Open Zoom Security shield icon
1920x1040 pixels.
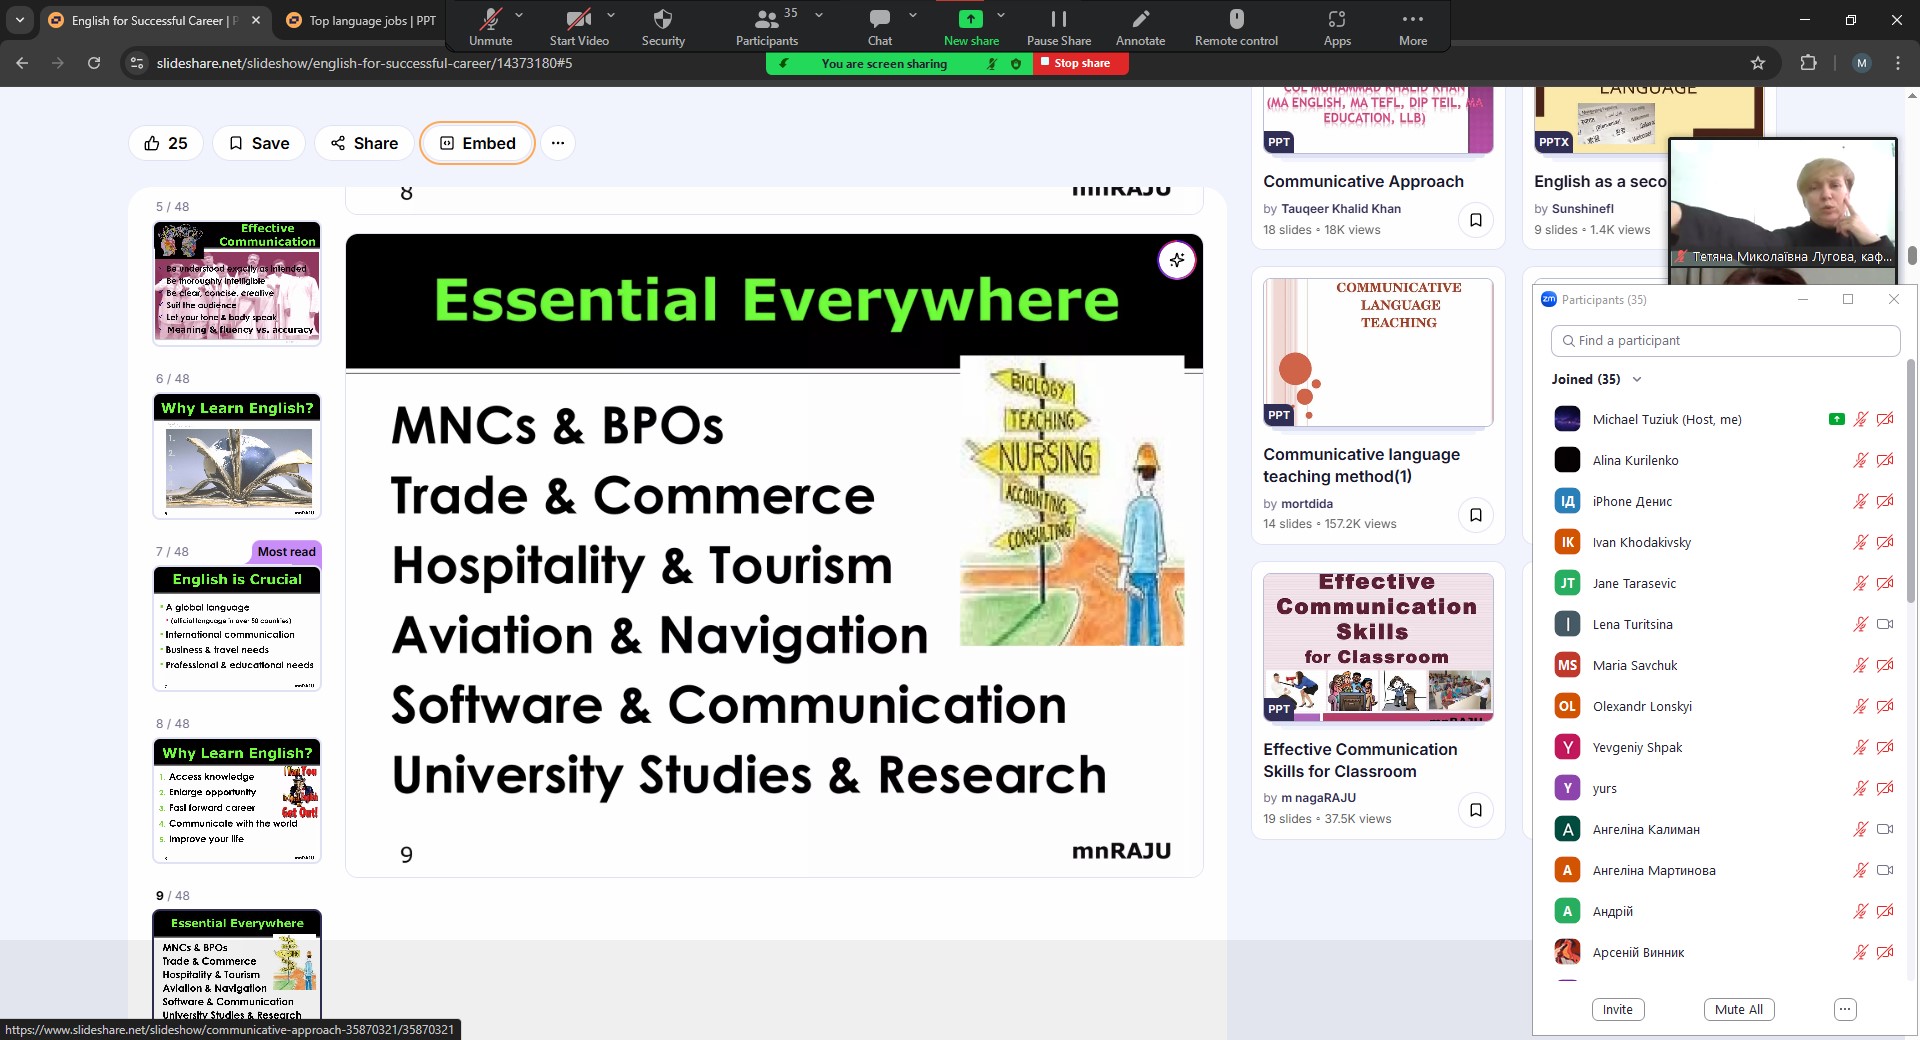coord(663,19)
